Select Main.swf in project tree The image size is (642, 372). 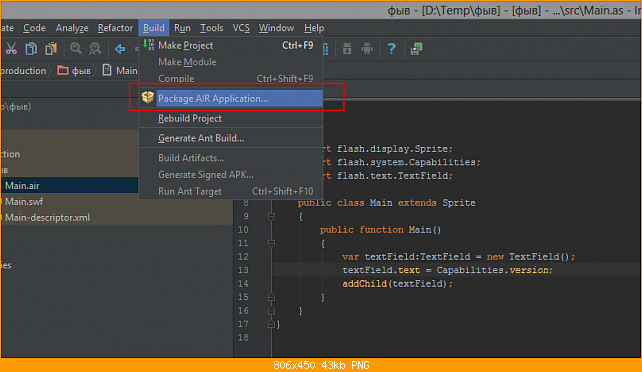pos(24,202)
